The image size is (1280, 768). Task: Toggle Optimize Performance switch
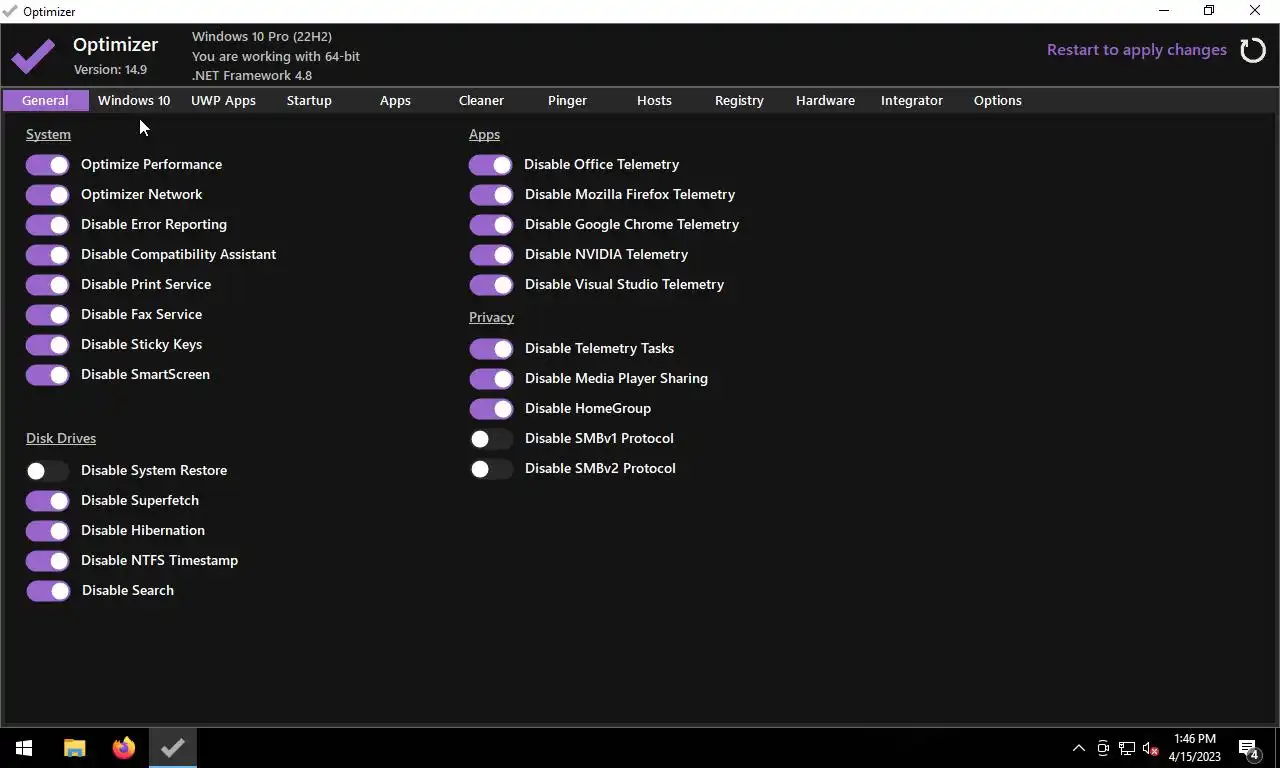click(48, 165)
